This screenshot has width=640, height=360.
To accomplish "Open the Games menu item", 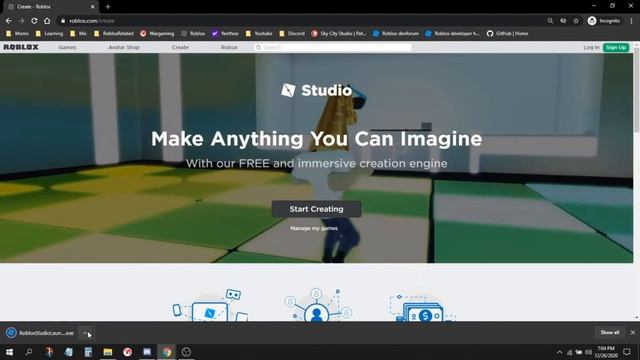I will tap(67, 47).
